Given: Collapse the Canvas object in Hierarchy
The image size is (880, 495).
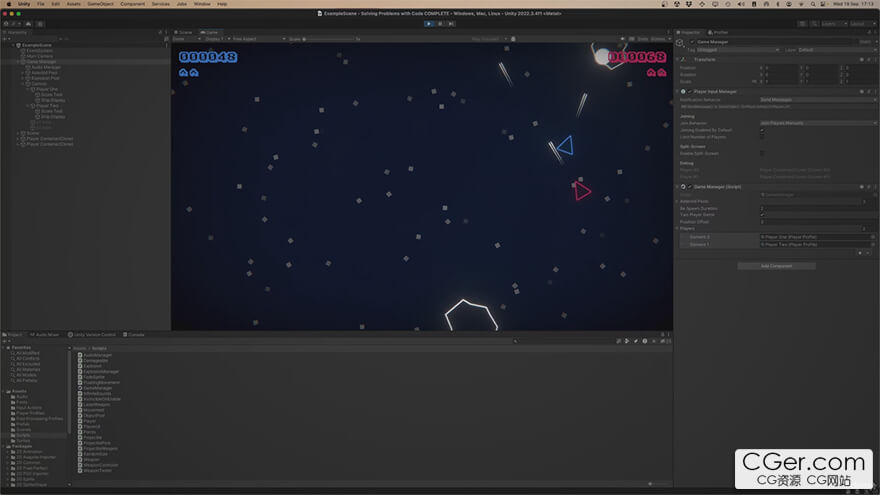Looking at the screenshot, I should pos(23,84).
